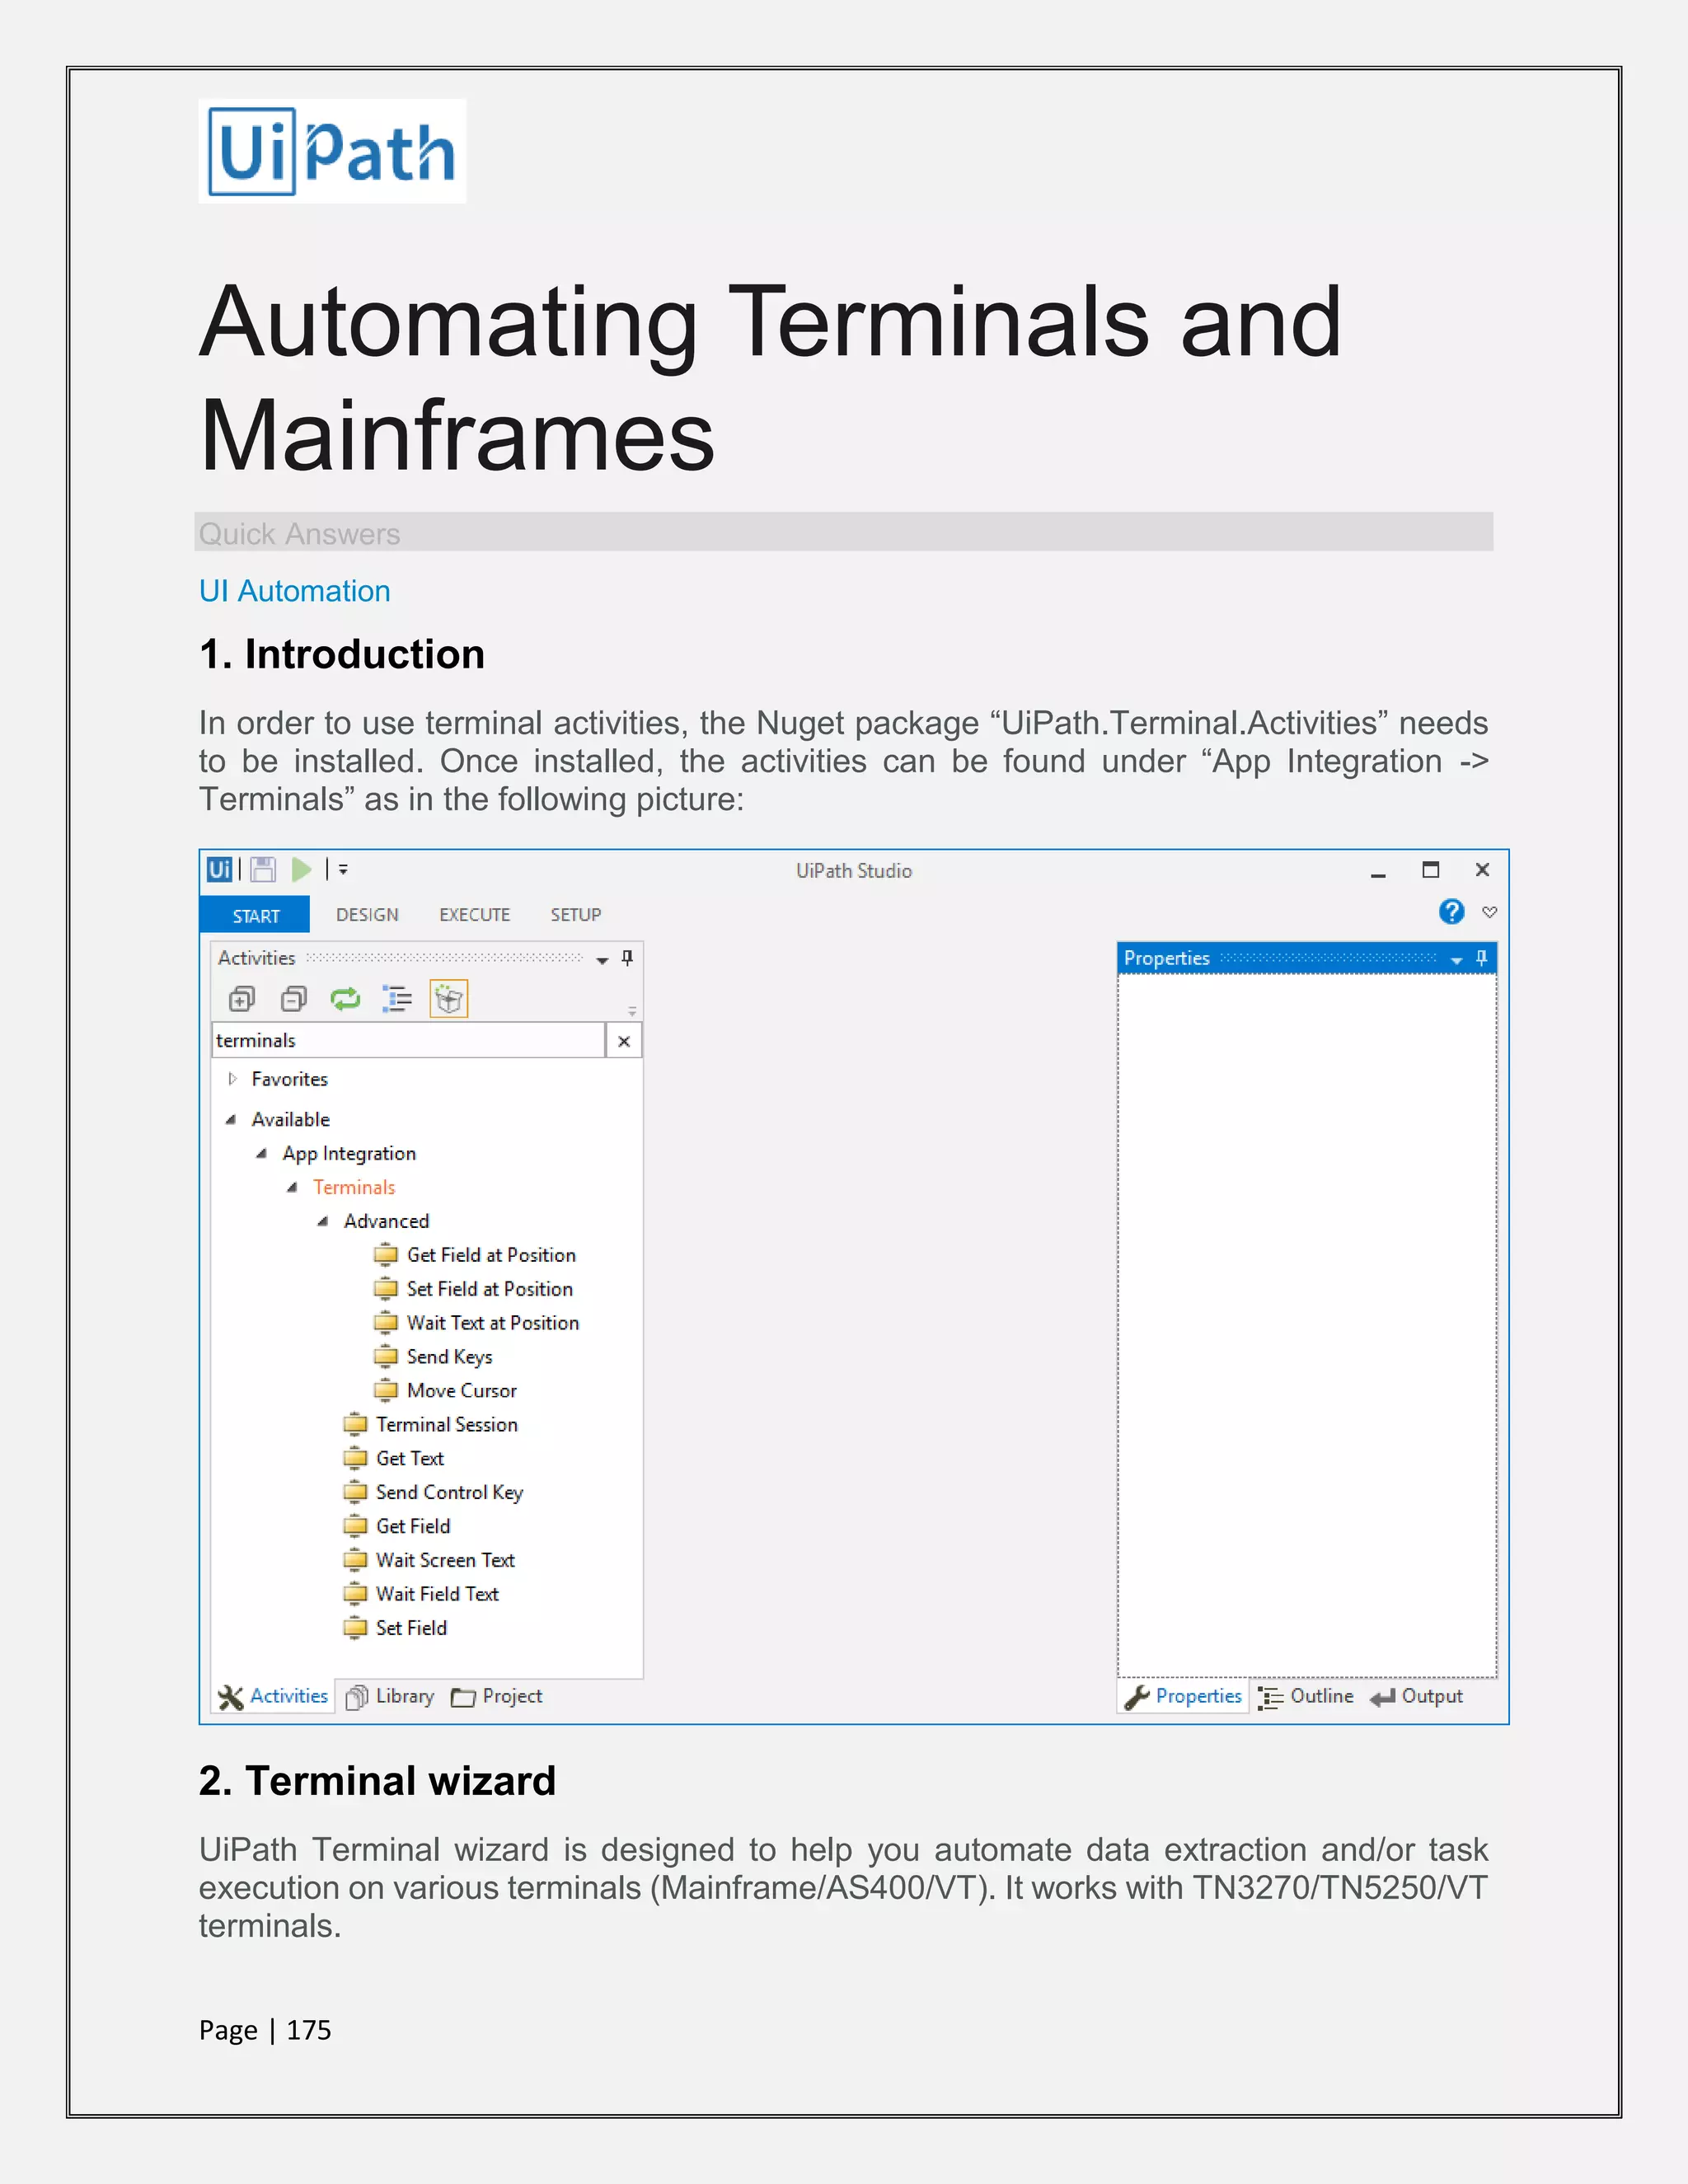Screen dimensions: 1688x2184
Task: Open Properties panel dropdown arrow
Action: pyautogui.click(x=1456, y=960)
